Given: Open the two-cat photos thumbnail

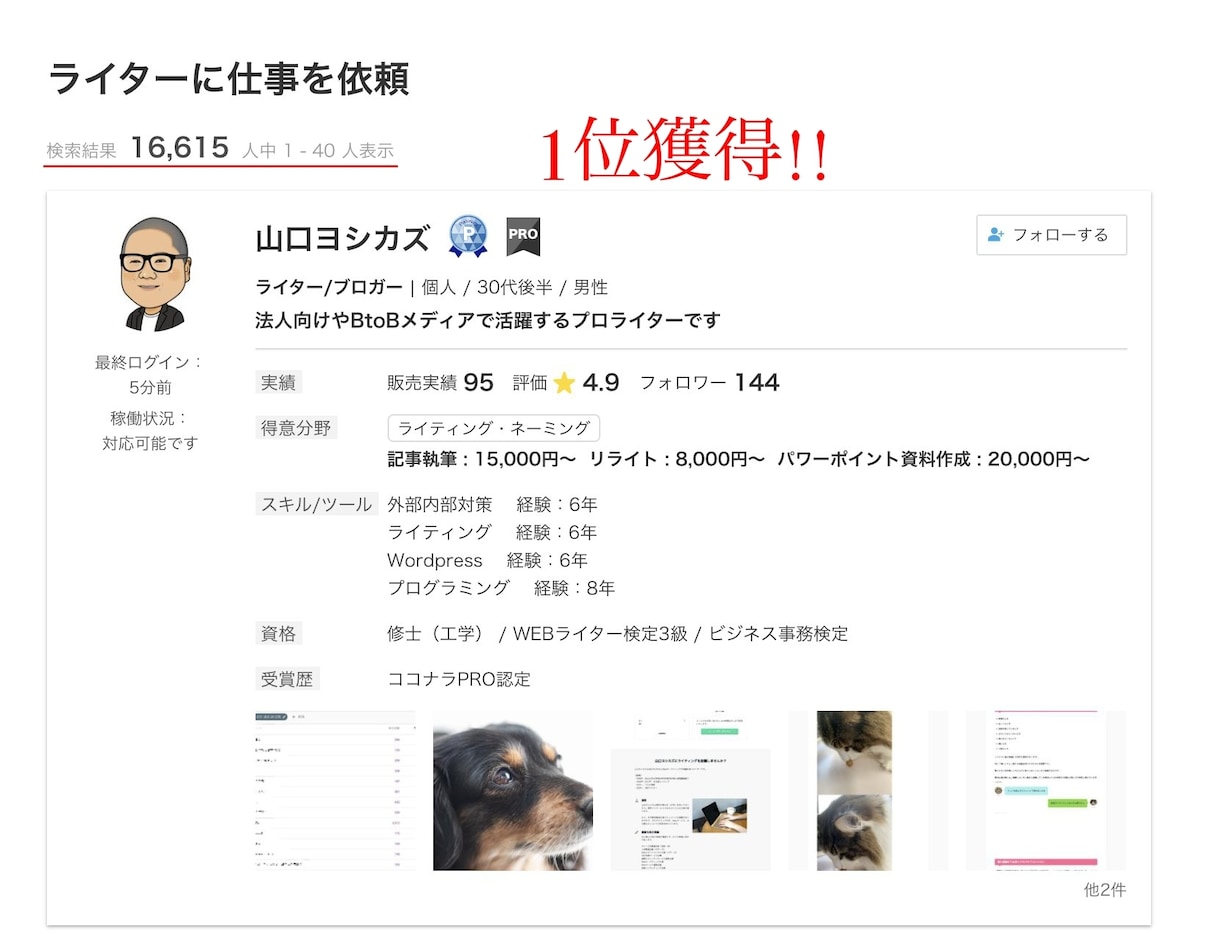Looking at the screenshot, I should pos(868,790).
